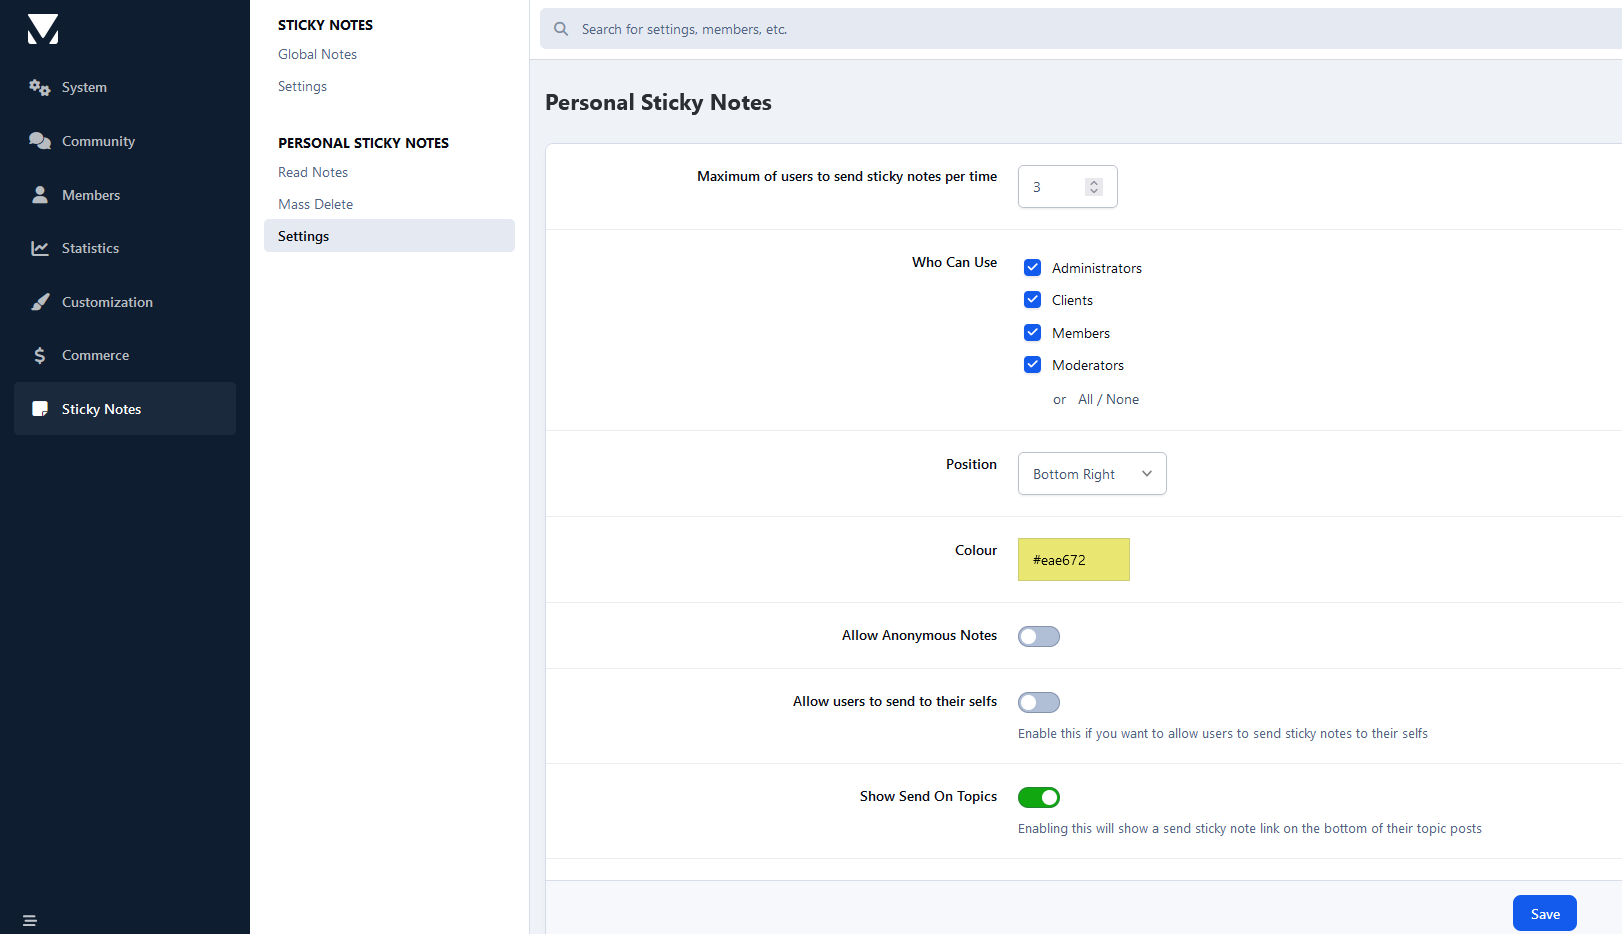1622x934 pixels.
Task: Click the stepper arrows on maximum users field
Action: pyautogui.click(x=1093, y=187)
